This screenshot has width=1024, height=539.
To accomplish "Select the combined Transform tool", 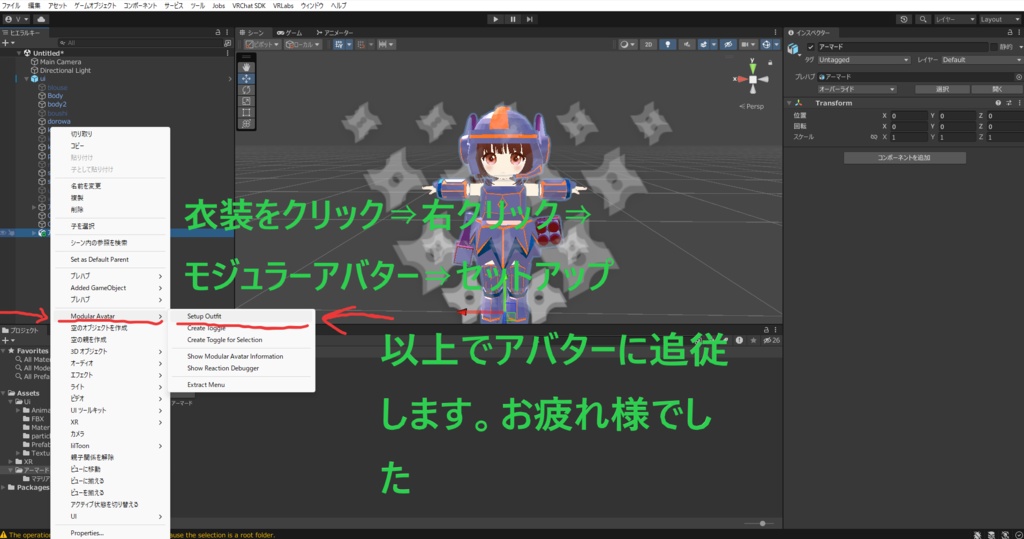I will (246, 123).
